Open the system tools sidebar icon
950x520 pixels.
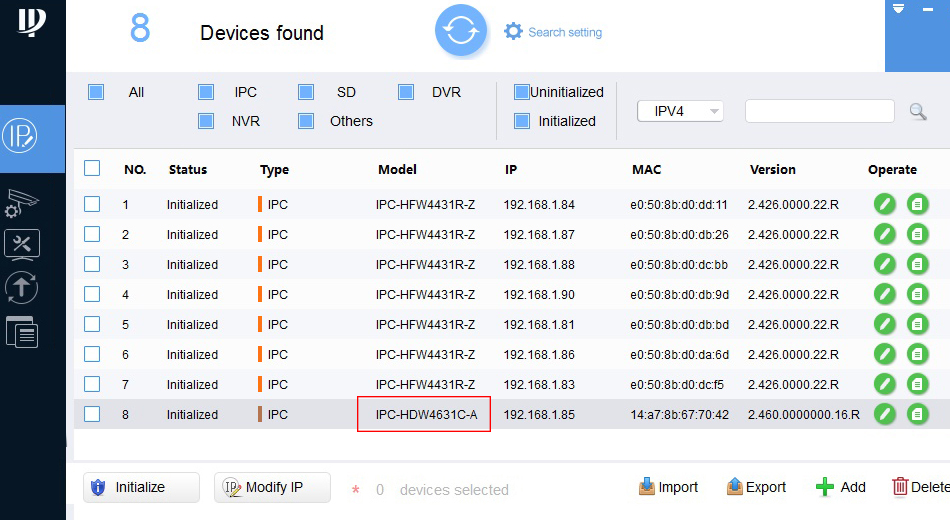click(x=22, y=243)
